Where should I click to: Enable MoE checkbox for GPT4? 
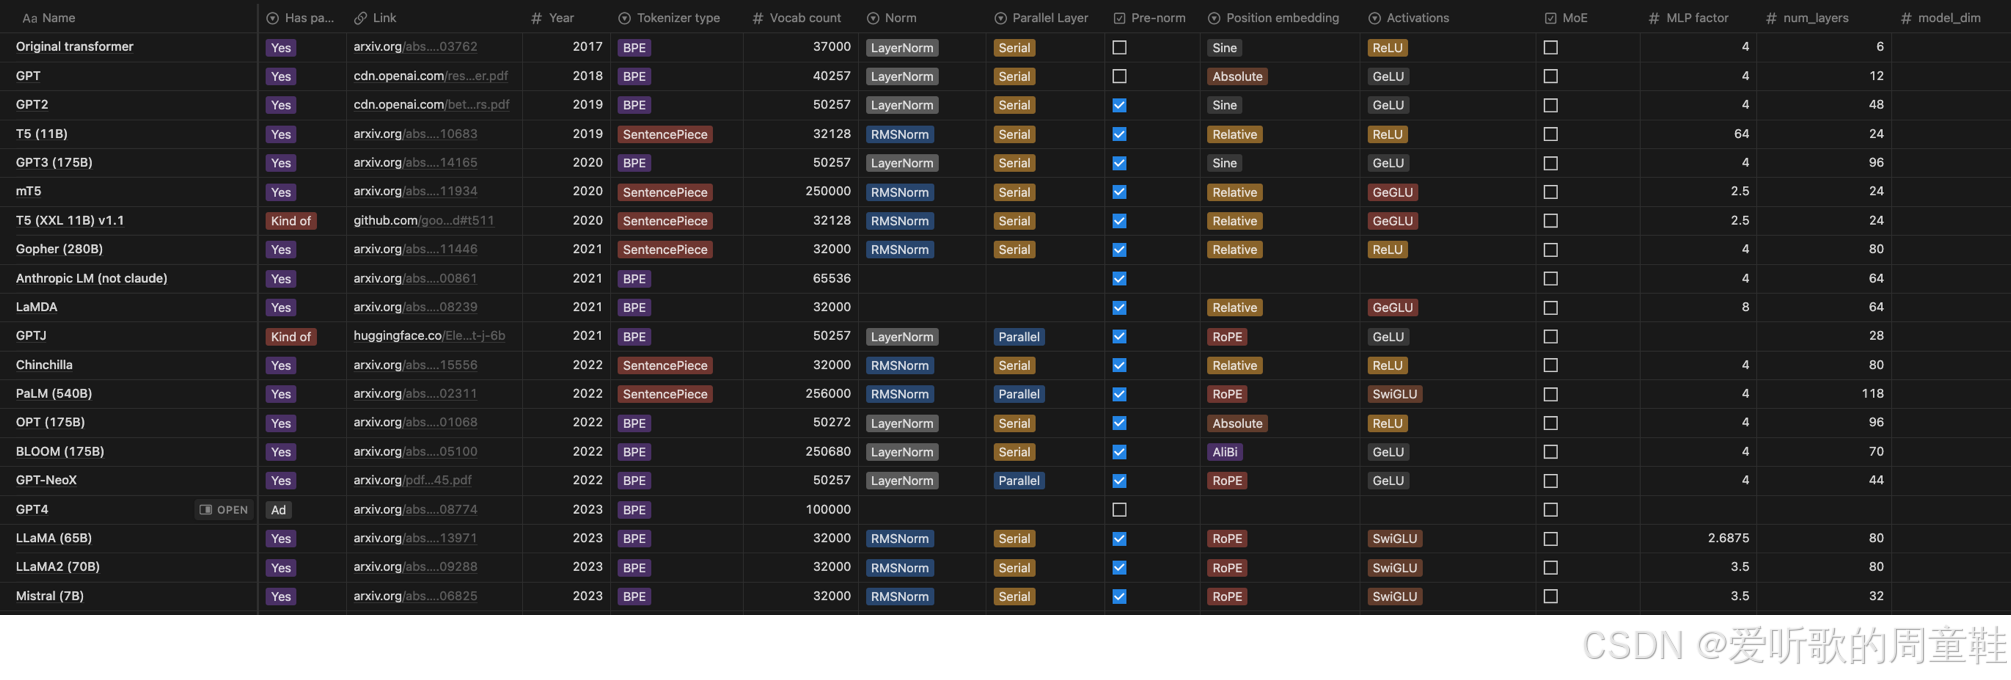pos(1550,510)
